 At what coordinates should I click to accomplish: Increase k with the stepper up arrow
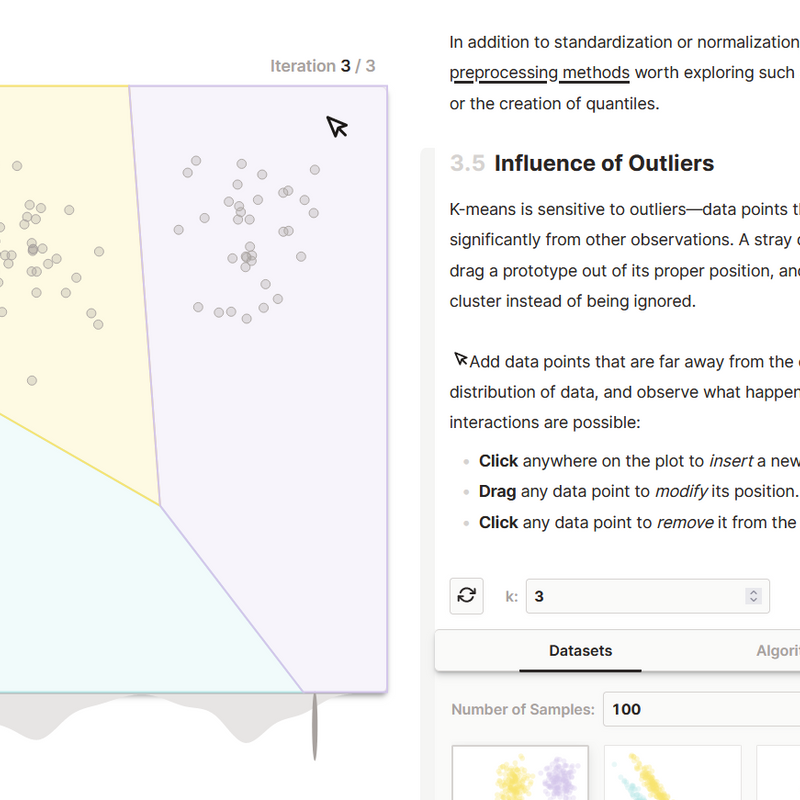[x=753, y=590]
